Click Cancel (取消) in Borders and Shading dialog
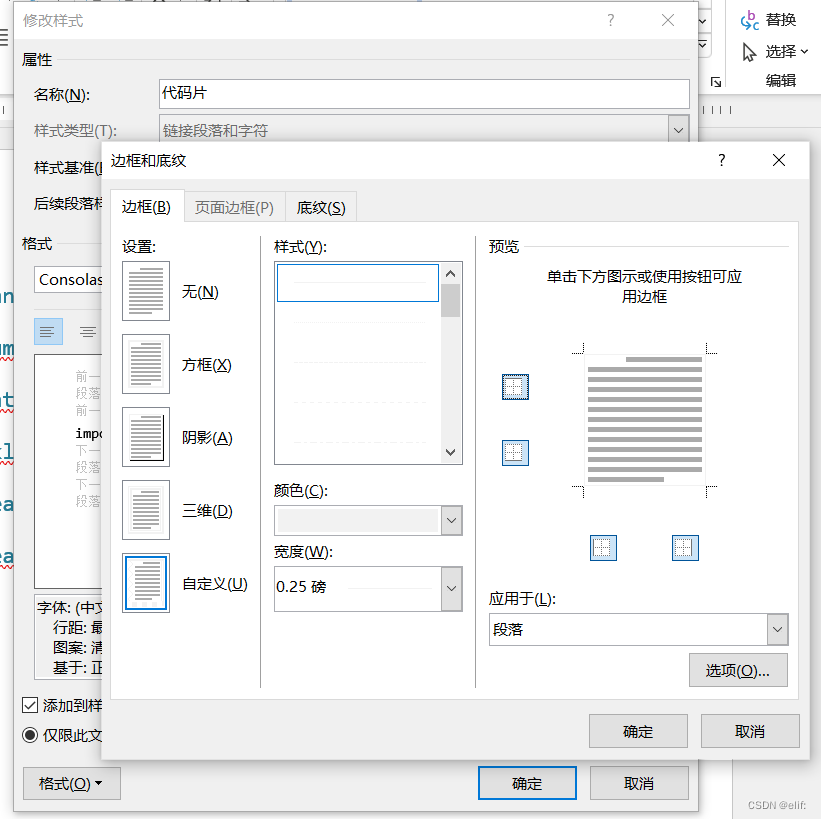This screenshot has width=821, height=819. tap(750, 731)
